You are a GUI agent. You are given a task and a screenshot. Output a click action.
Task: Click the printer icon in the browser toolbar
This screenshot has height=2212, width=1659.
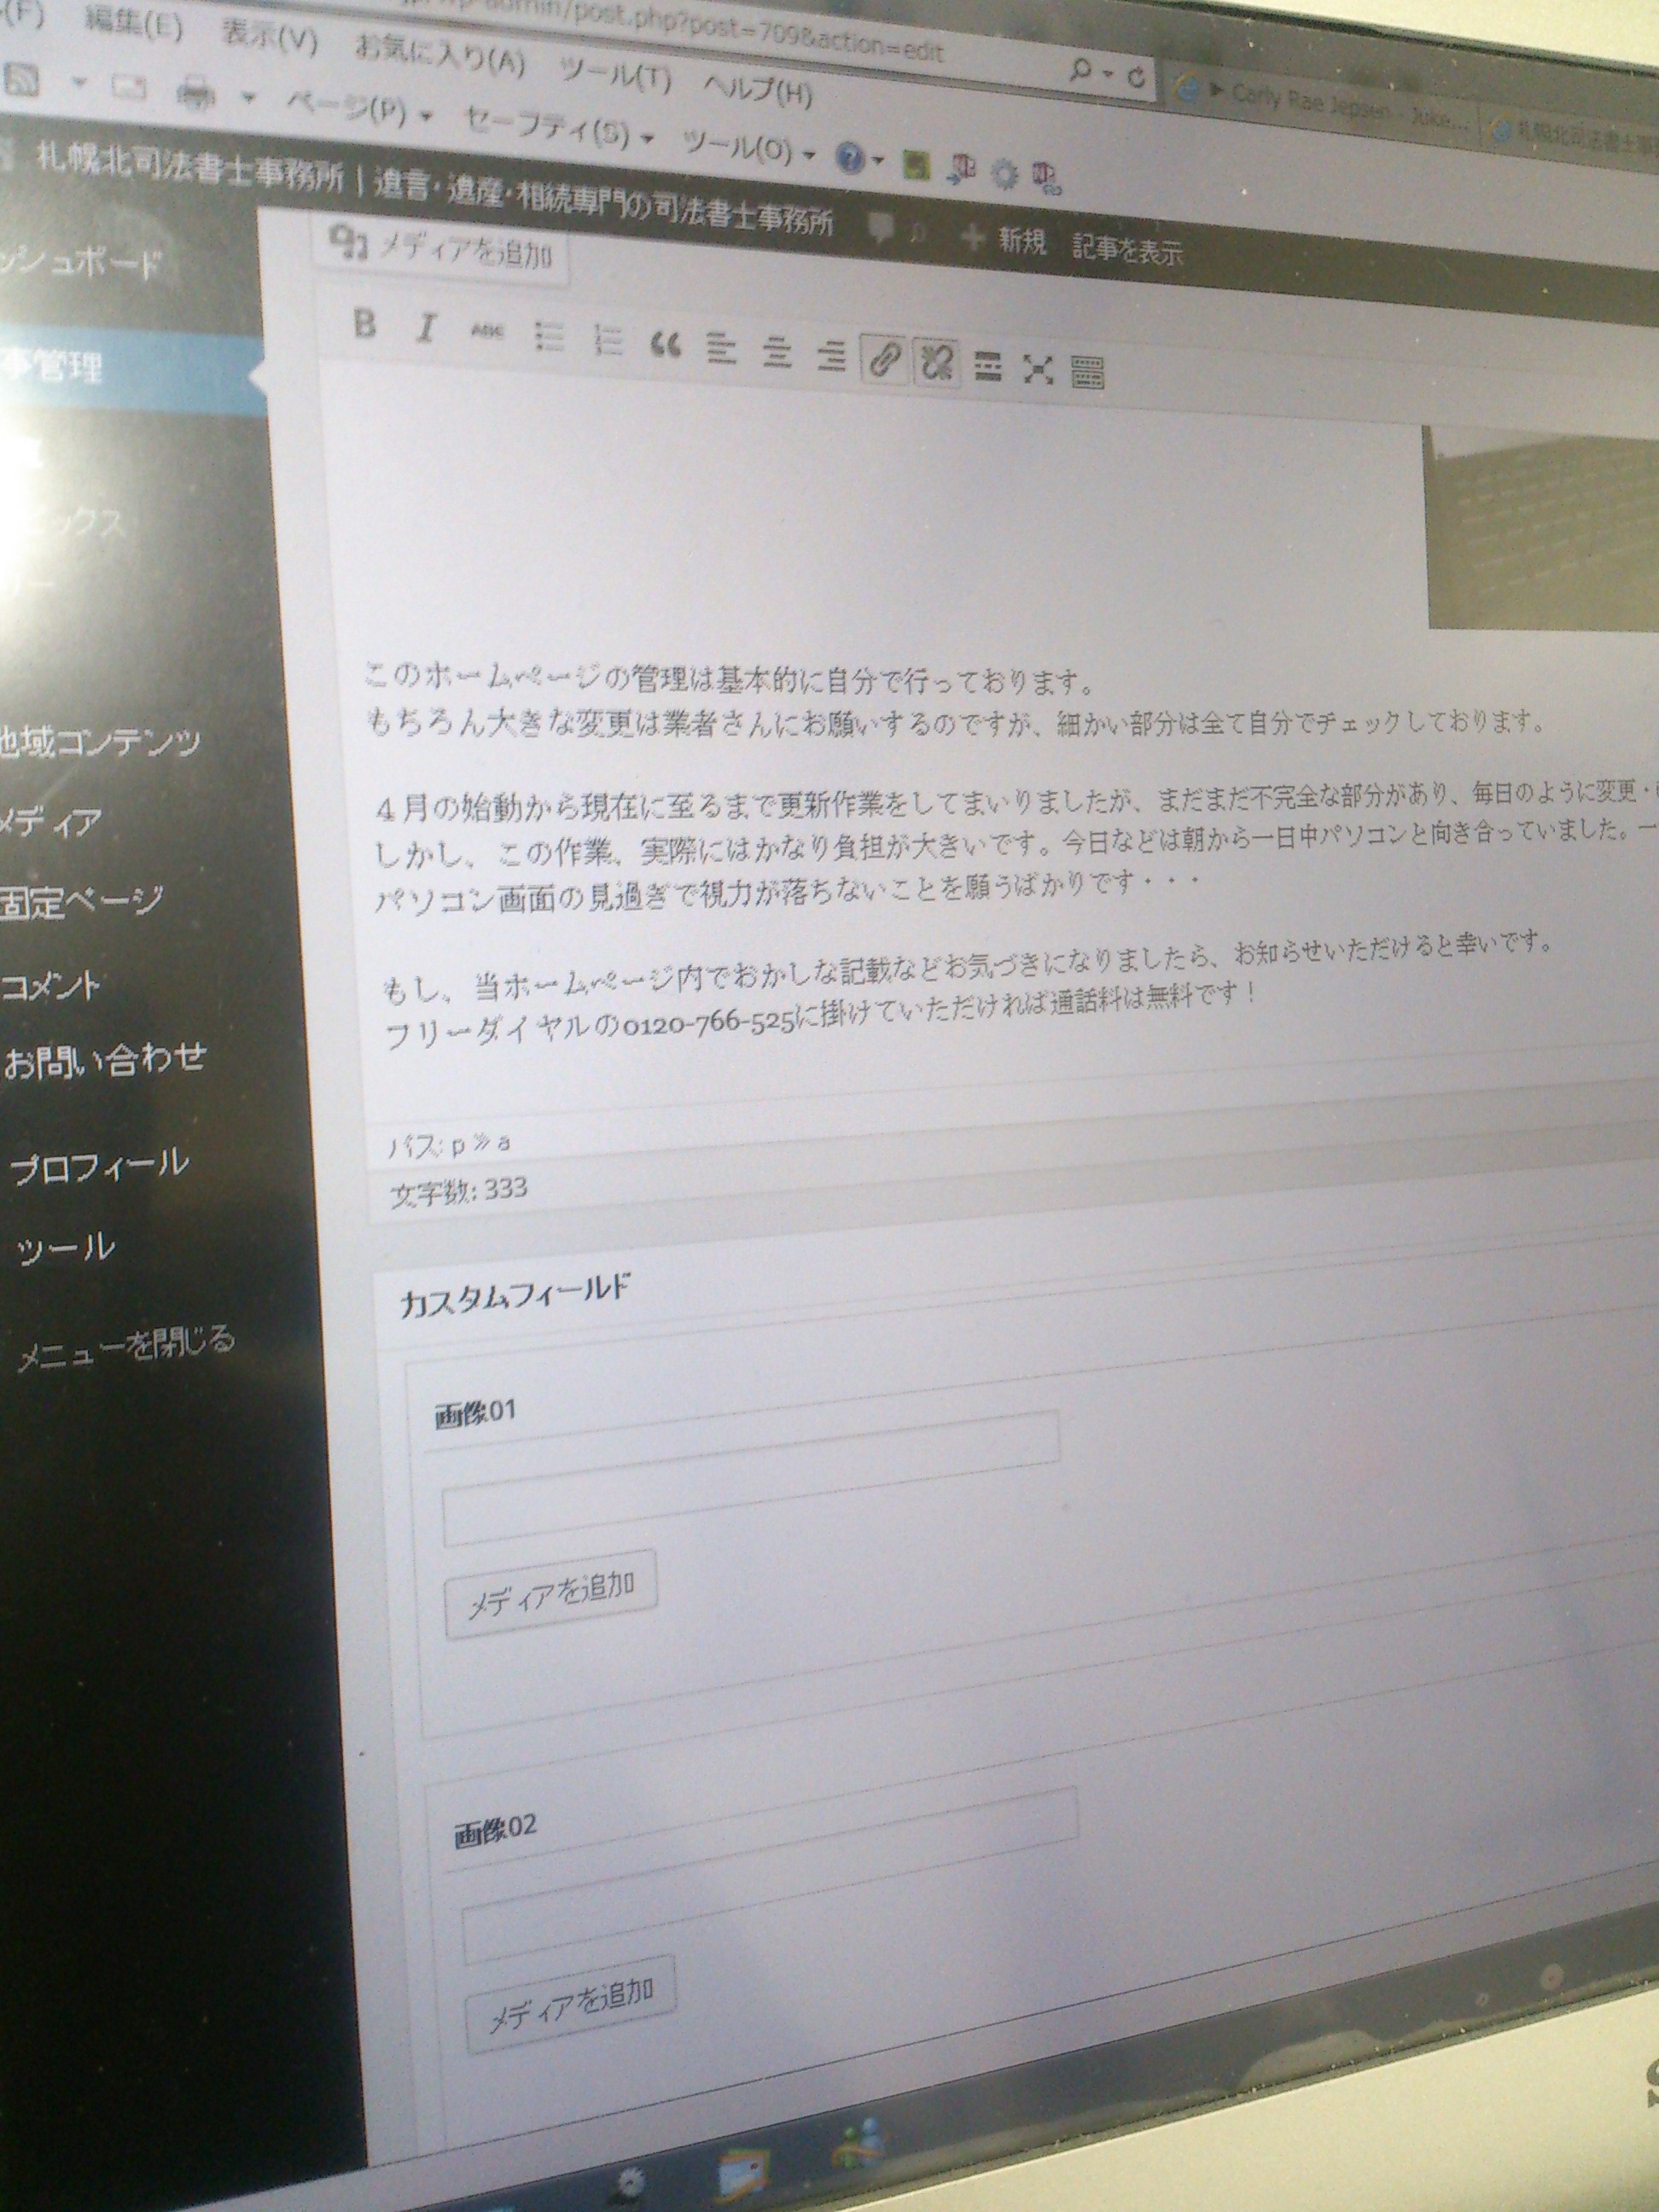(x=196, y=93)
